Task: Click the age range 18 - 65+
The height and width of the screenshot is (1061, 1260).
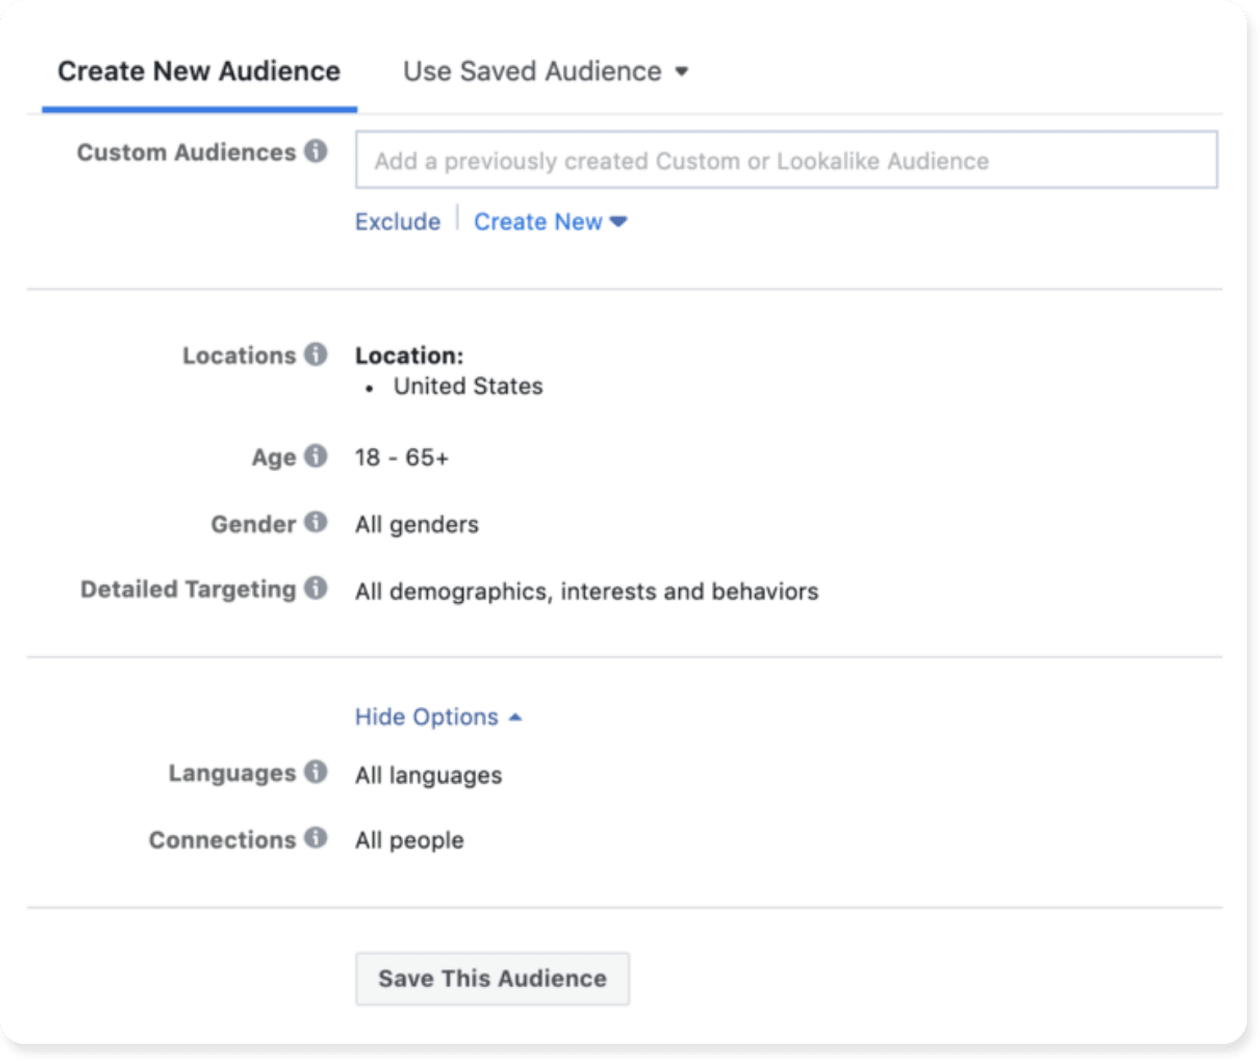Action: click(402, 458)
